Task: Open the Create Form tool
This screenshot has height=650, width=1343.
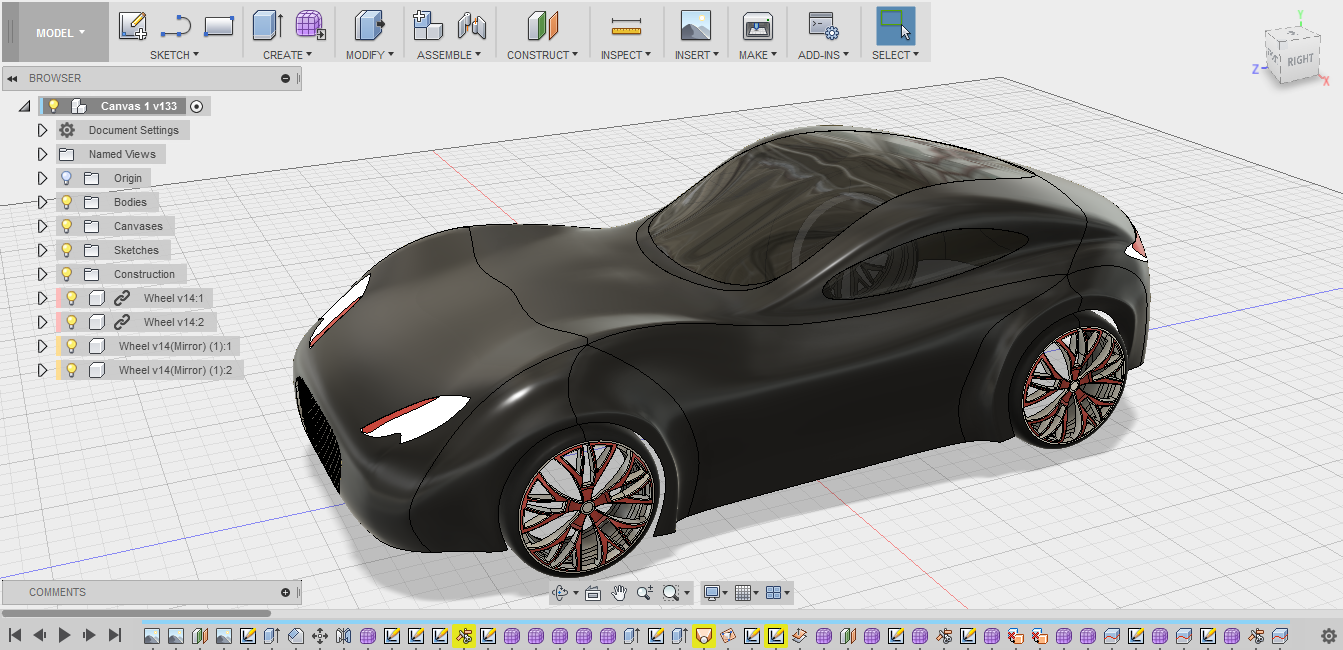Action: [310, 26]
